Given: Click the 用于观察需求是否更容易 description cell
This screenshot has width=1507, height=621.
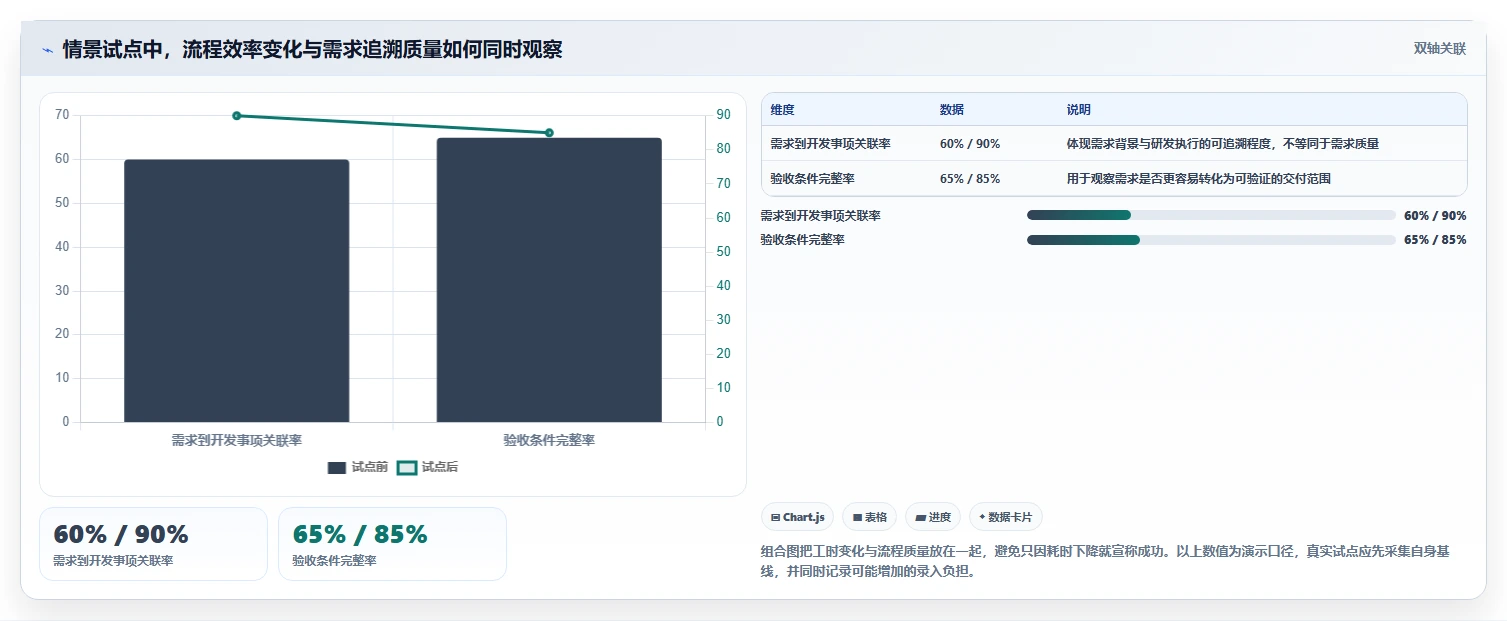Looking at the screenshot, I should click(1199, 179).
